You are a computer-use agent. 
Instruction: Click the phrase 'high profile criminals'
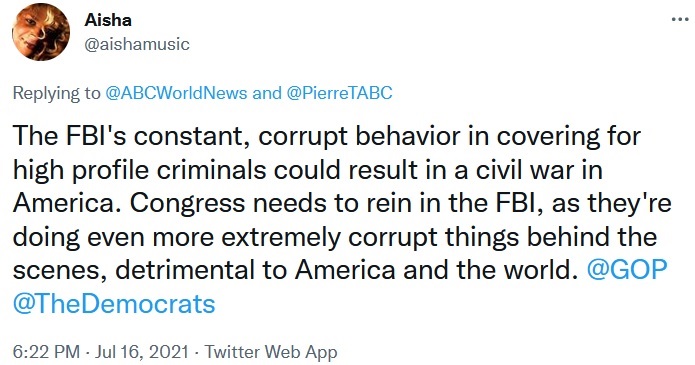[x=140, y=169]
